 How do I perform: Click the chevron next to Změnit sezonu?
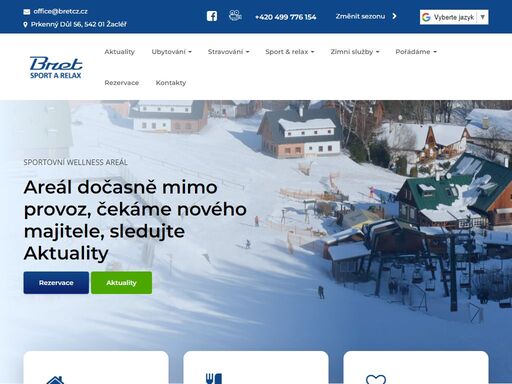394,16
